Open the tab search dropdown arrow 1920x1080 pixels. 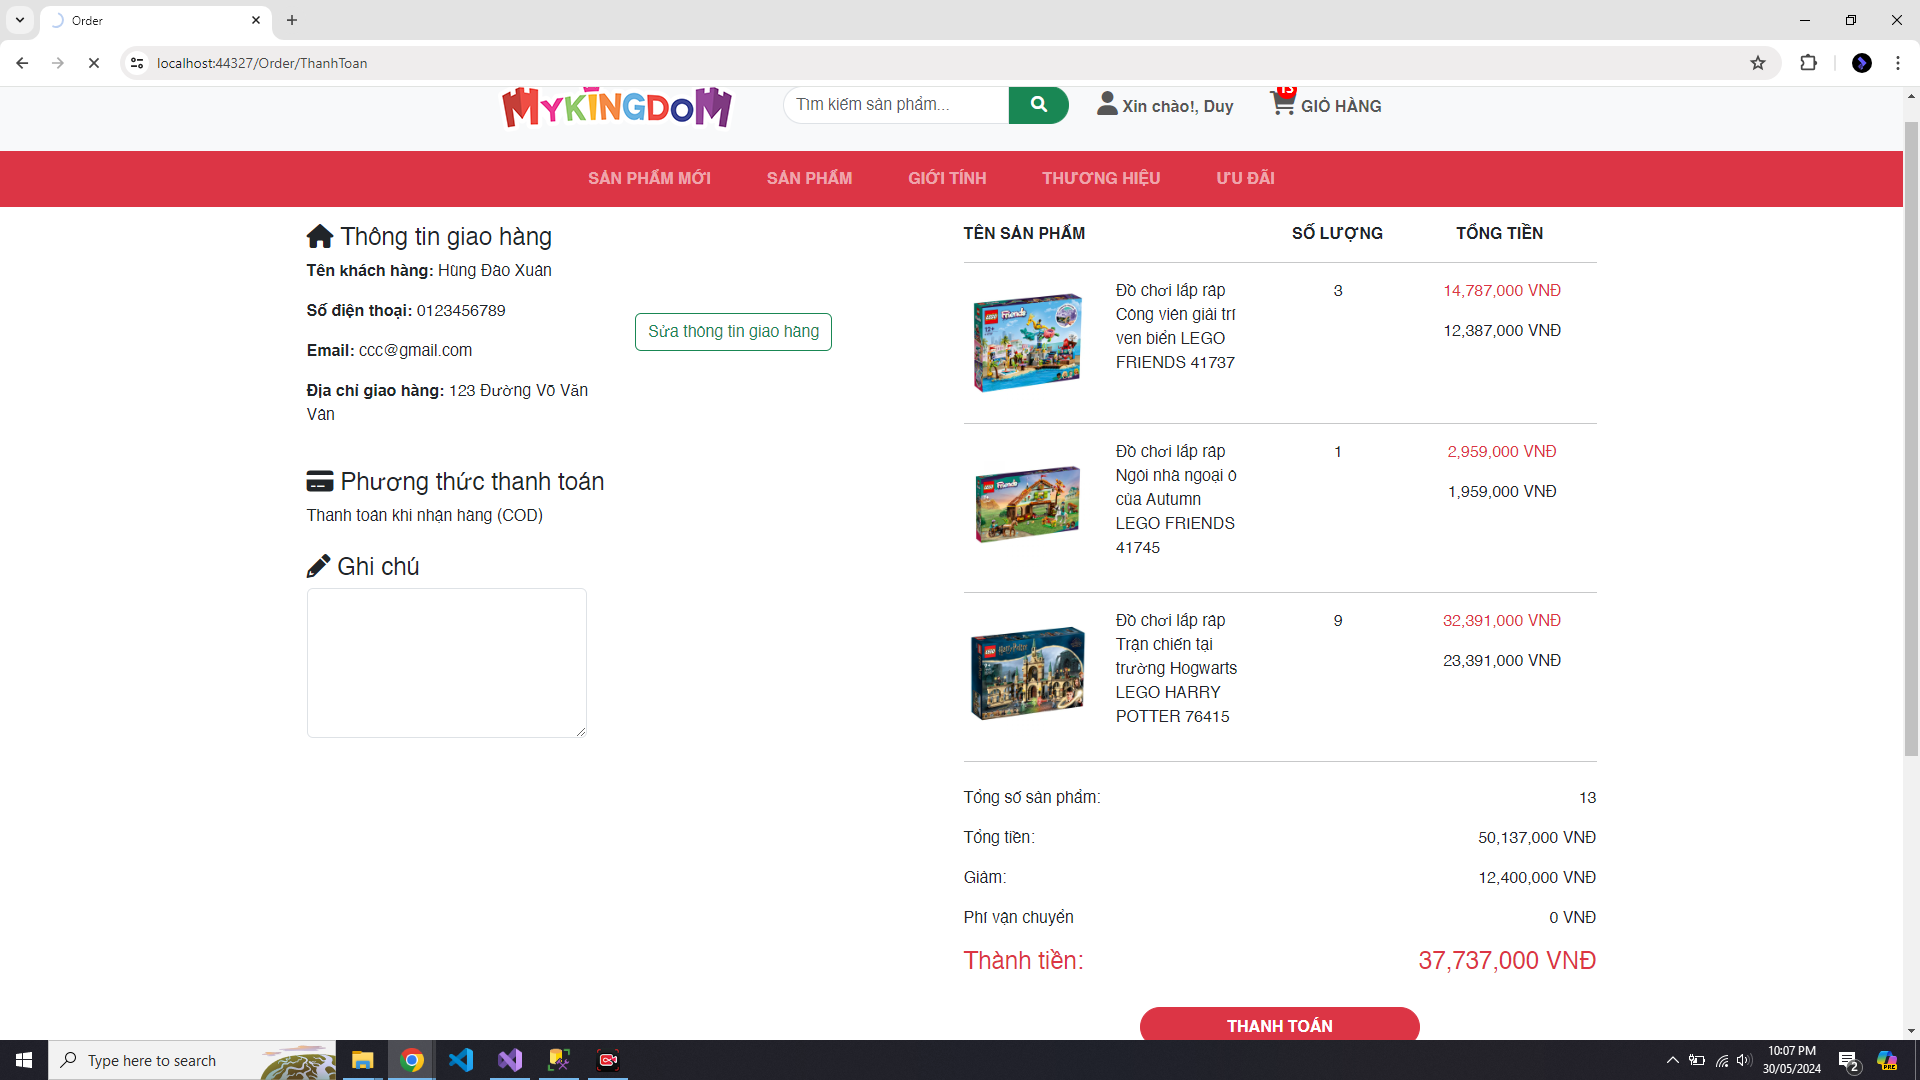[x=20, y=20]
